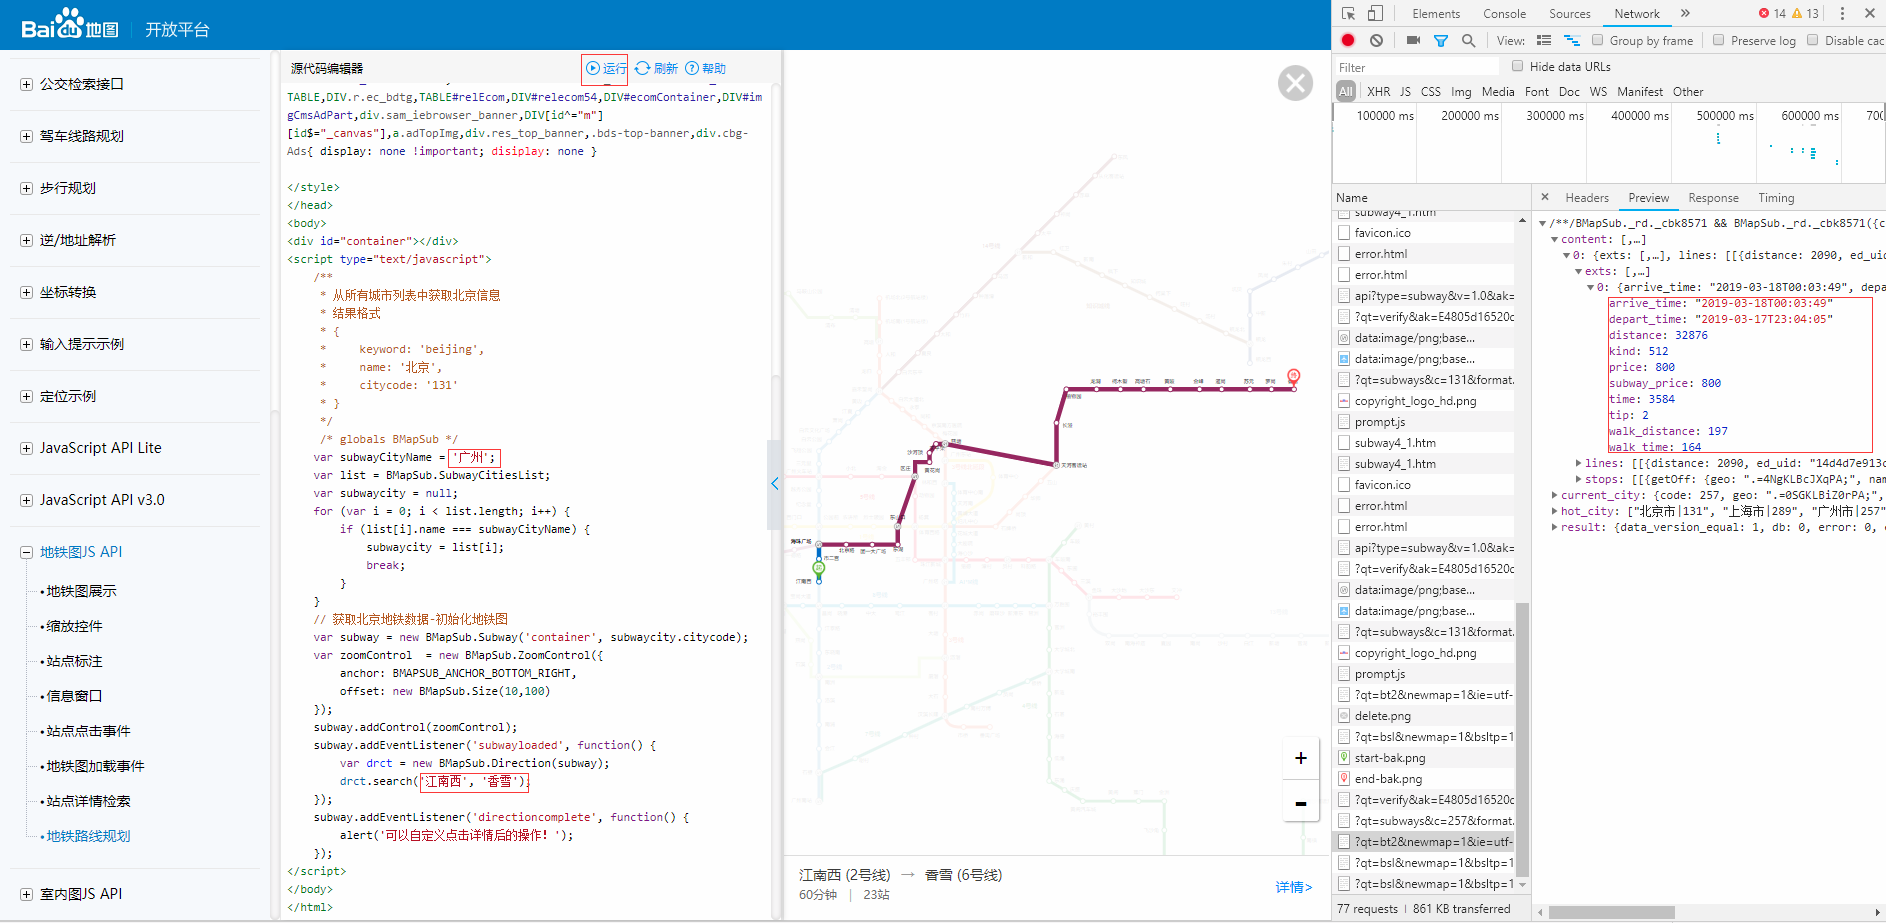Toggle the network filter funnel icon

point(1441,41)
